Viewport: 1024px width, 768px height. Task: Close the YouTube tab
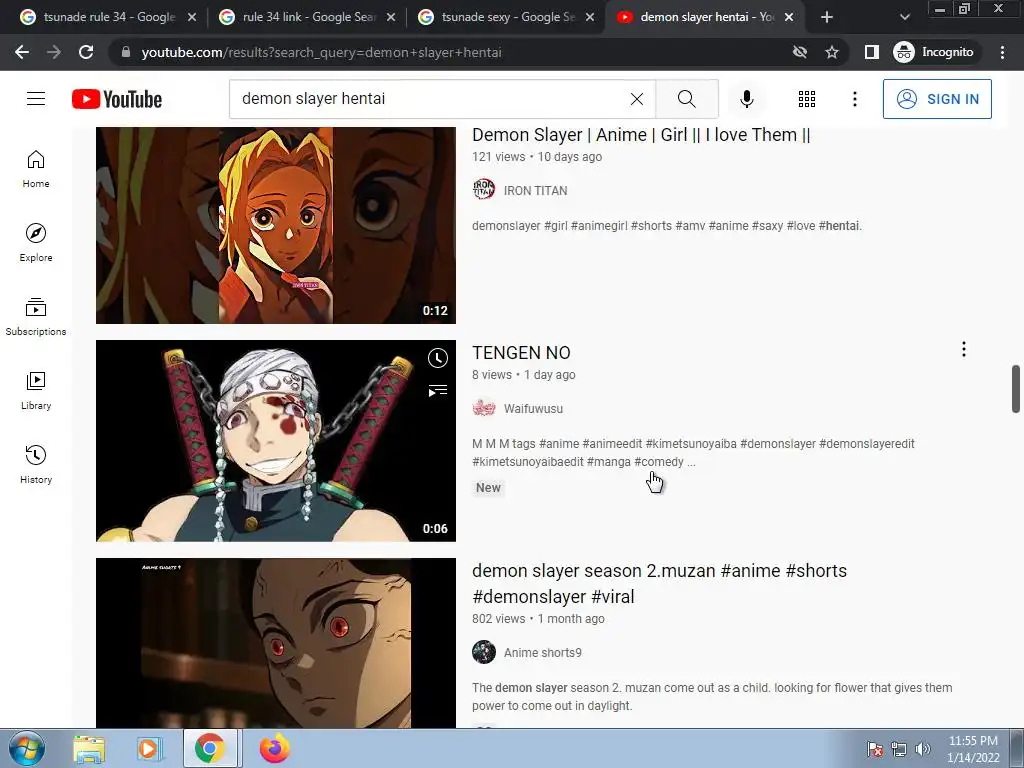(x=789, y=17)
